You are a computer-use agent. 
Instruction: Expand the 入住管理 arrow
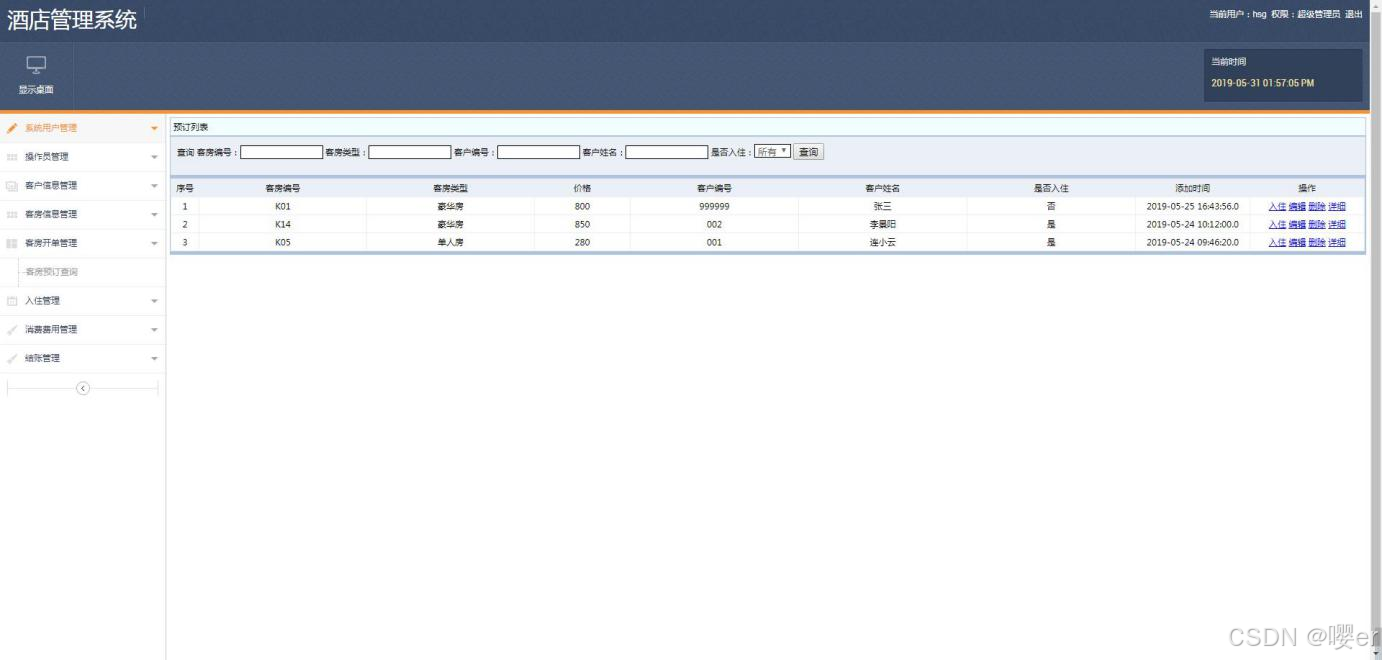point(154,301)
